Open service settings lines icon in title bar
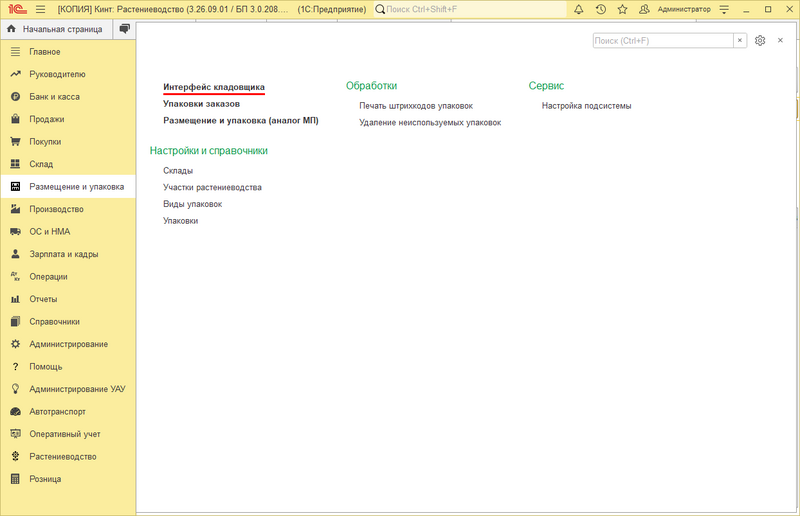The image size is (800, 516). click(724, 9)
